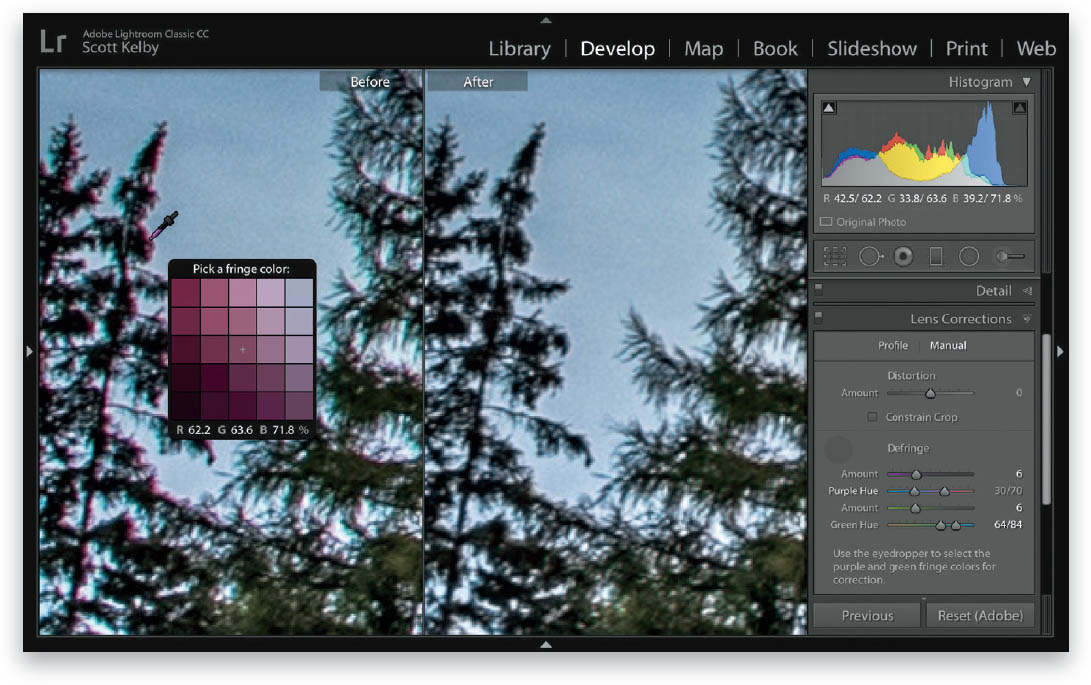Select the Adjustment Brush tool icon
This screenshot has width=1091, height=685.
pos(1010,257)
